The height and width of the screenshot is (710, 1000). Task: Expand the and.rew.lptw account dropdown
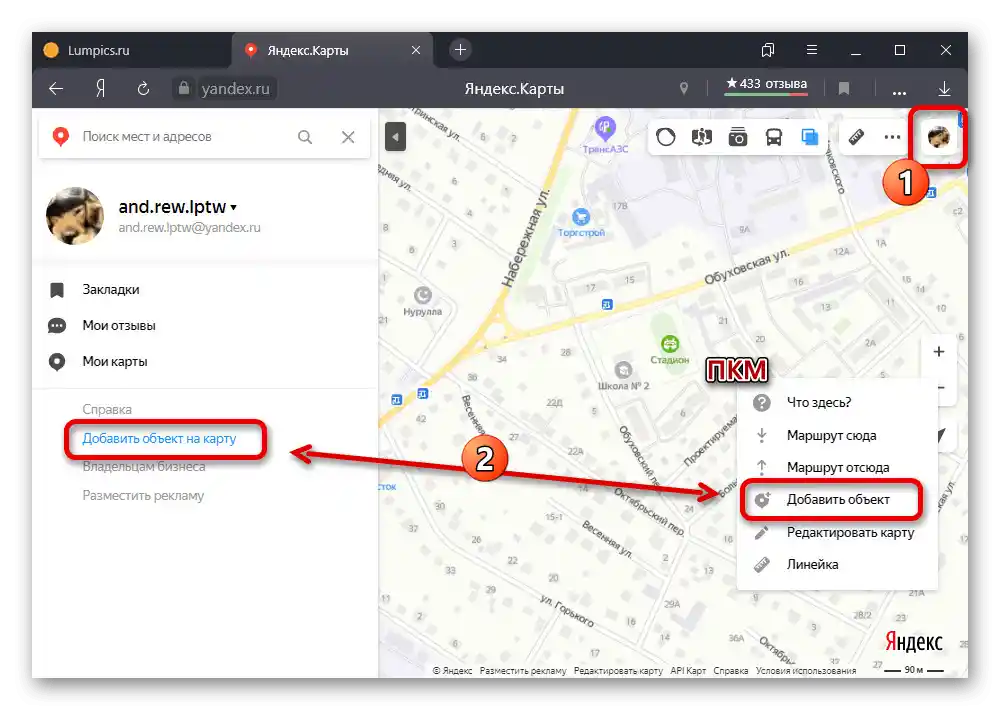click(177, 207)
